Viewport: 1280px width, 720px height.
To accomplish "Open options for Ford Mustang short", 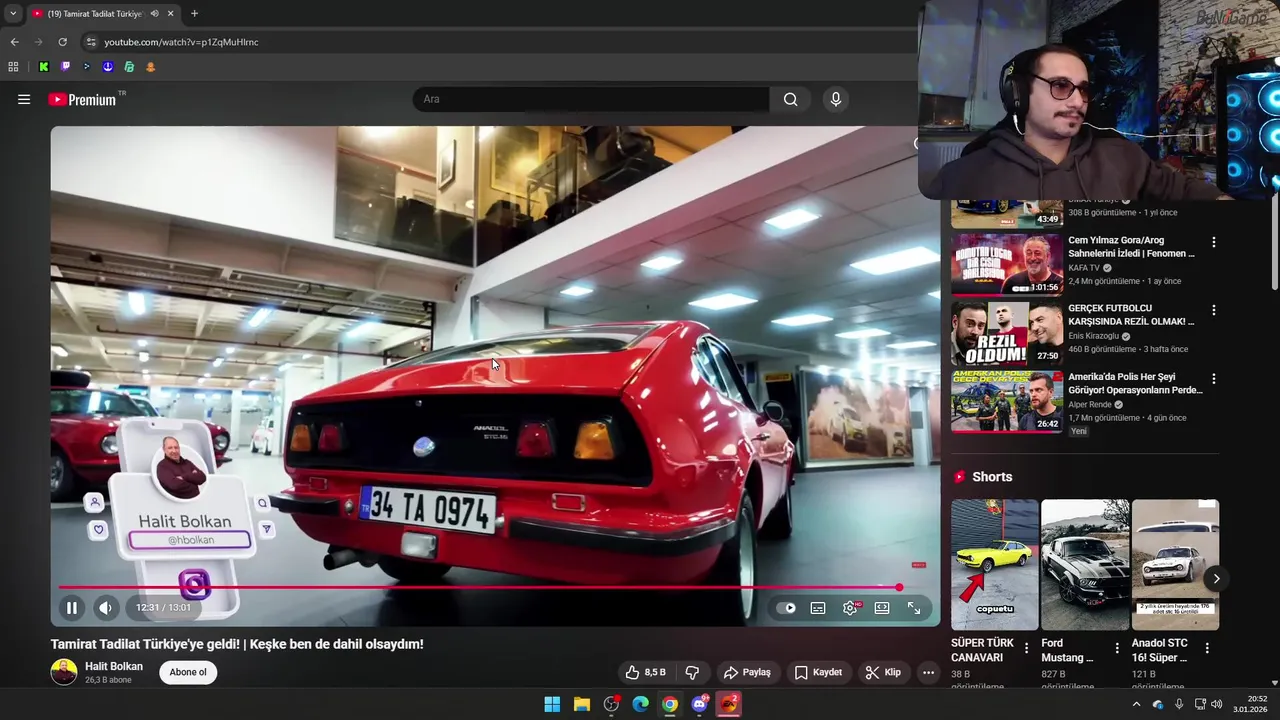I will click(1117, 648).
